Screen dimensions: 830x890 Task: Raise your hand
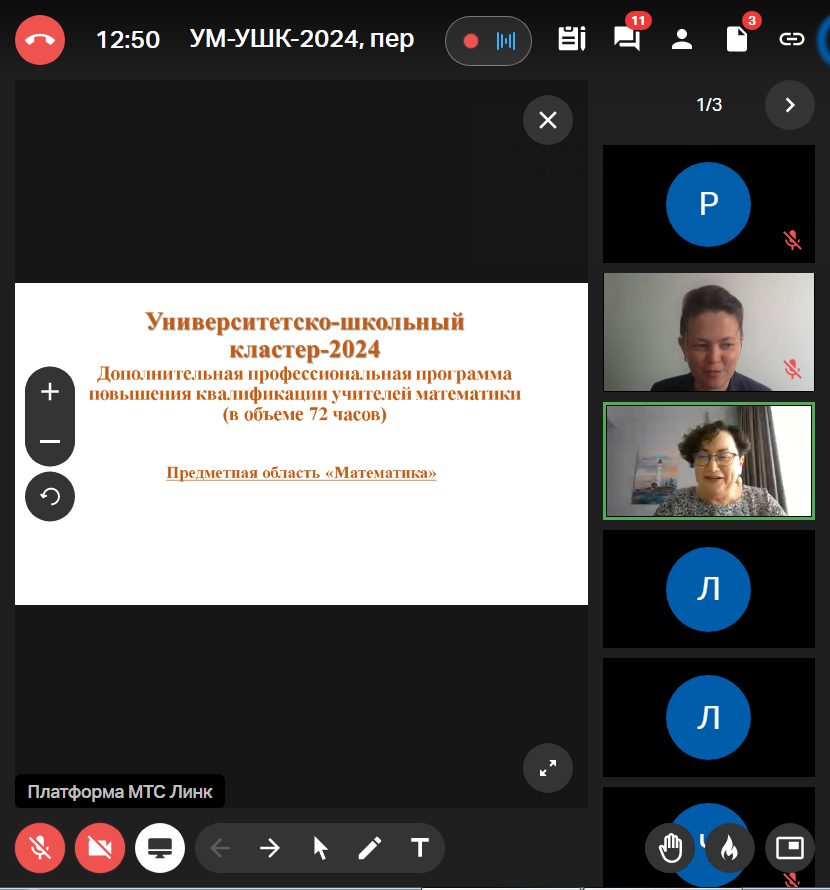click(x=670, y=848)
